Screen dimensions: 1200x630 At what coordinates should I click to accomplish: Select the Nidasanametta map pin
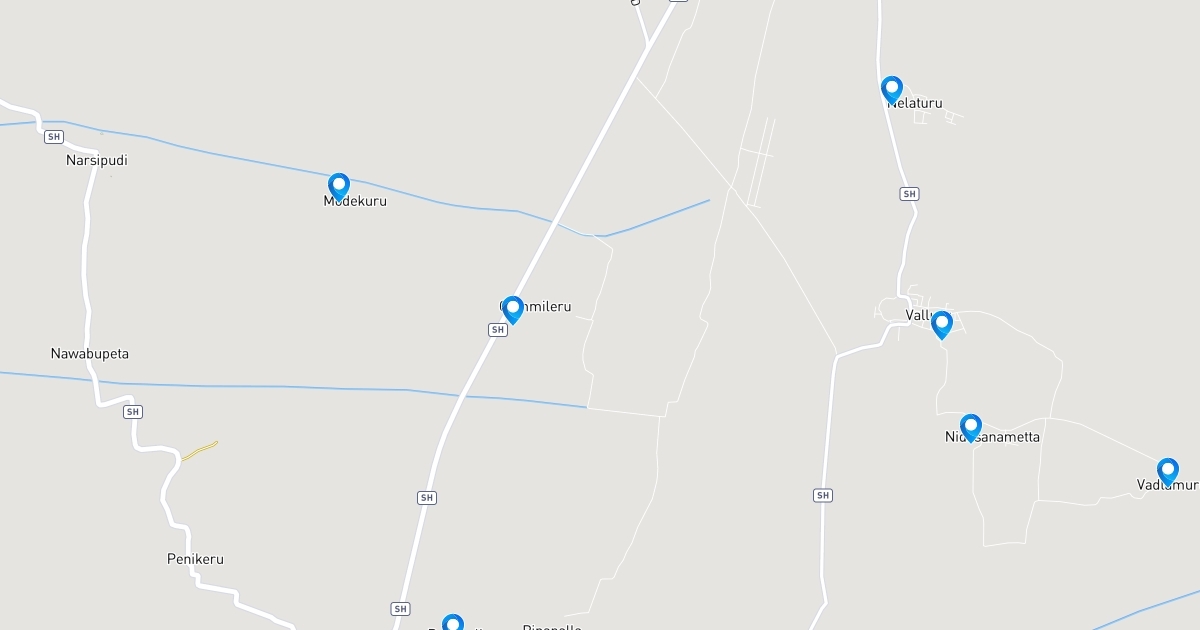[x=970, y=428]
